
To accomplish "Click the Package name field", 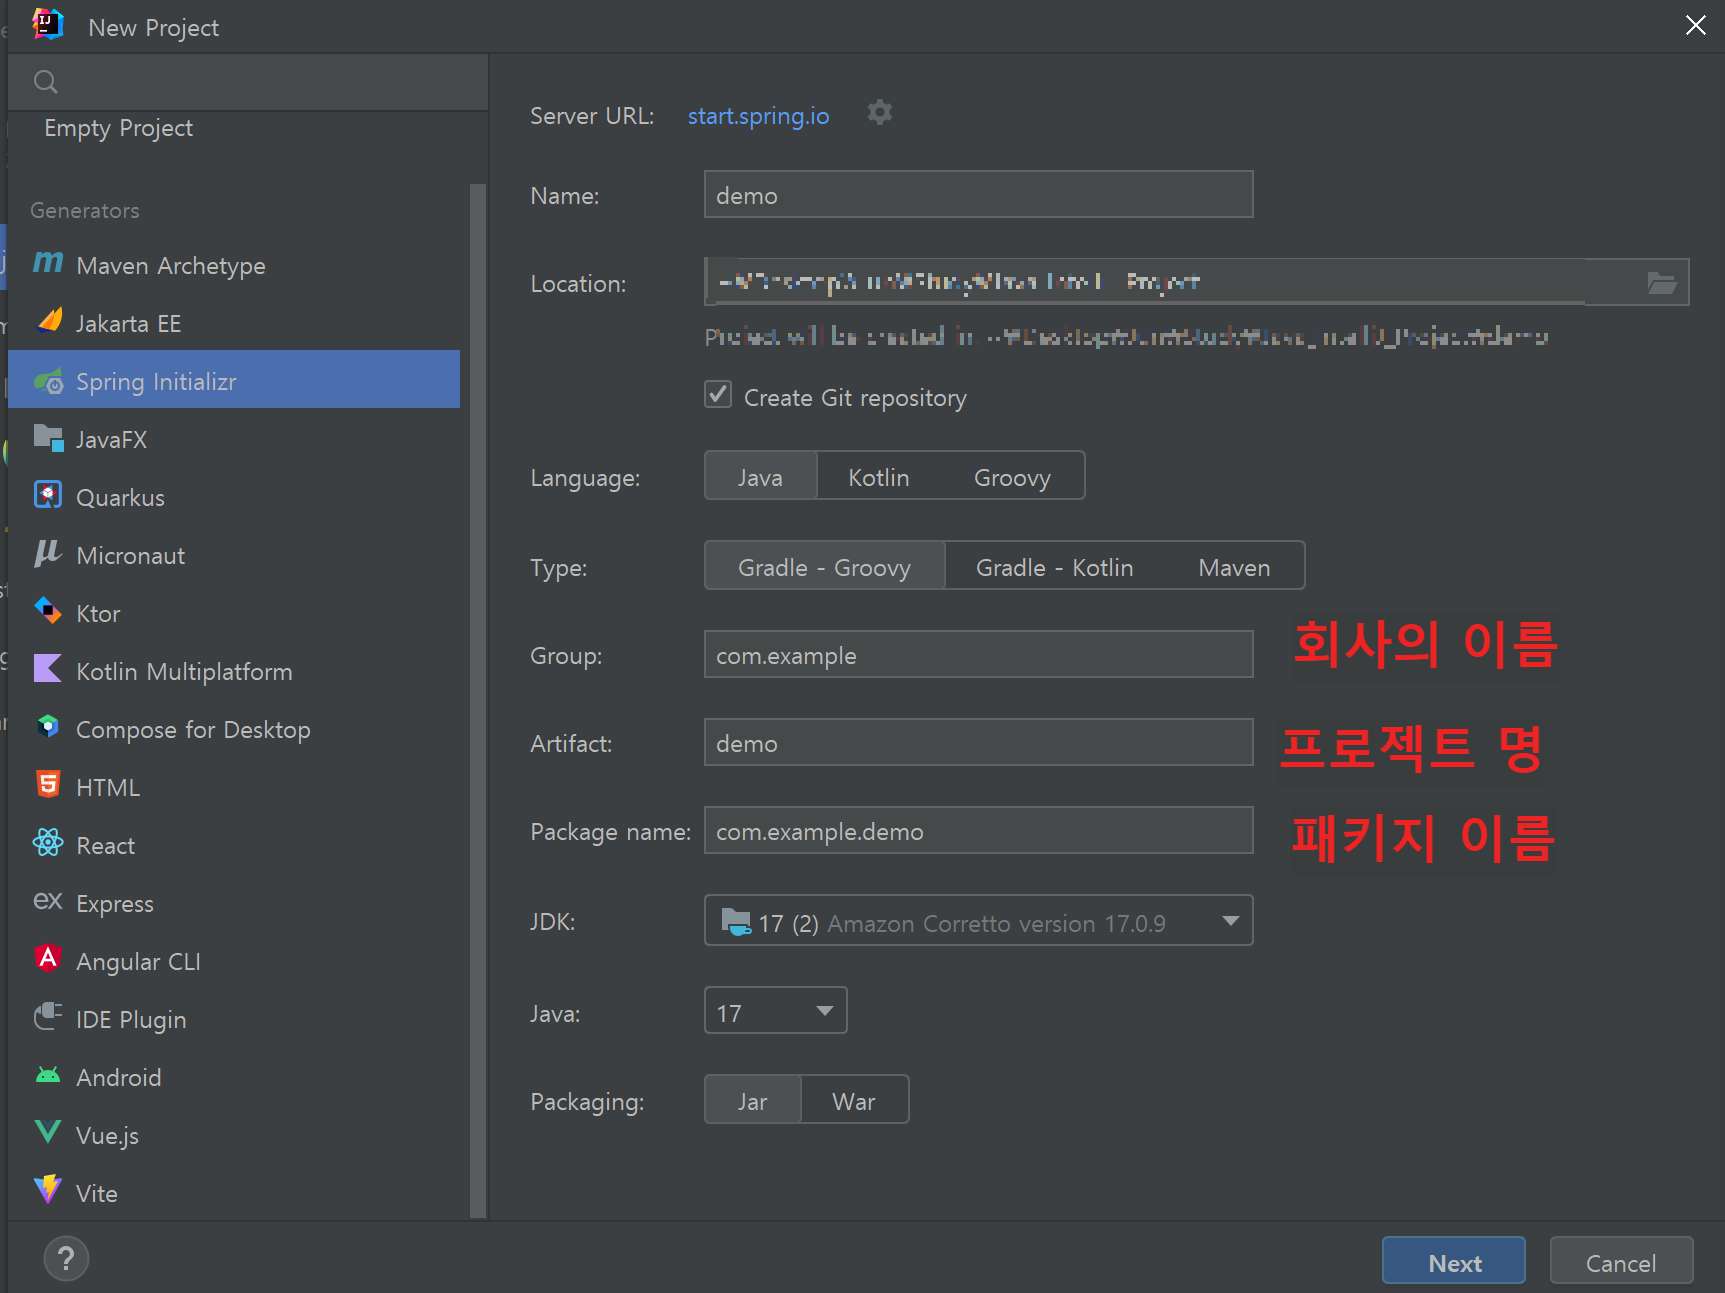I will tap(979, 830).
